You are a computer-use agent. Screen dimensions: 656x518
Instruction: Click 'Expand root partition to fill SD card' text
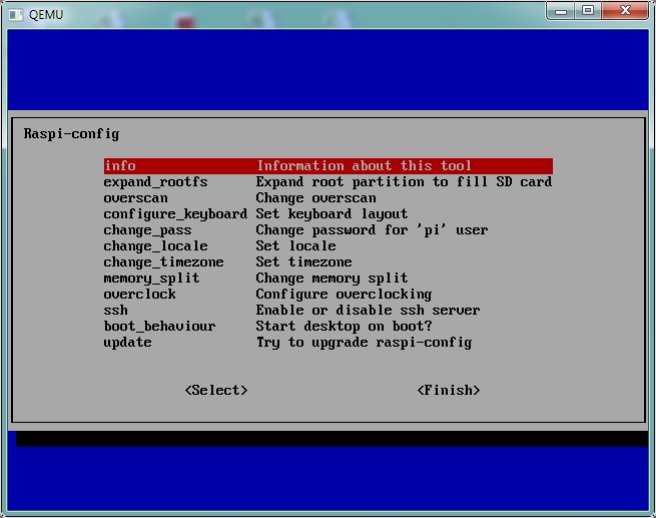(404, 182)
